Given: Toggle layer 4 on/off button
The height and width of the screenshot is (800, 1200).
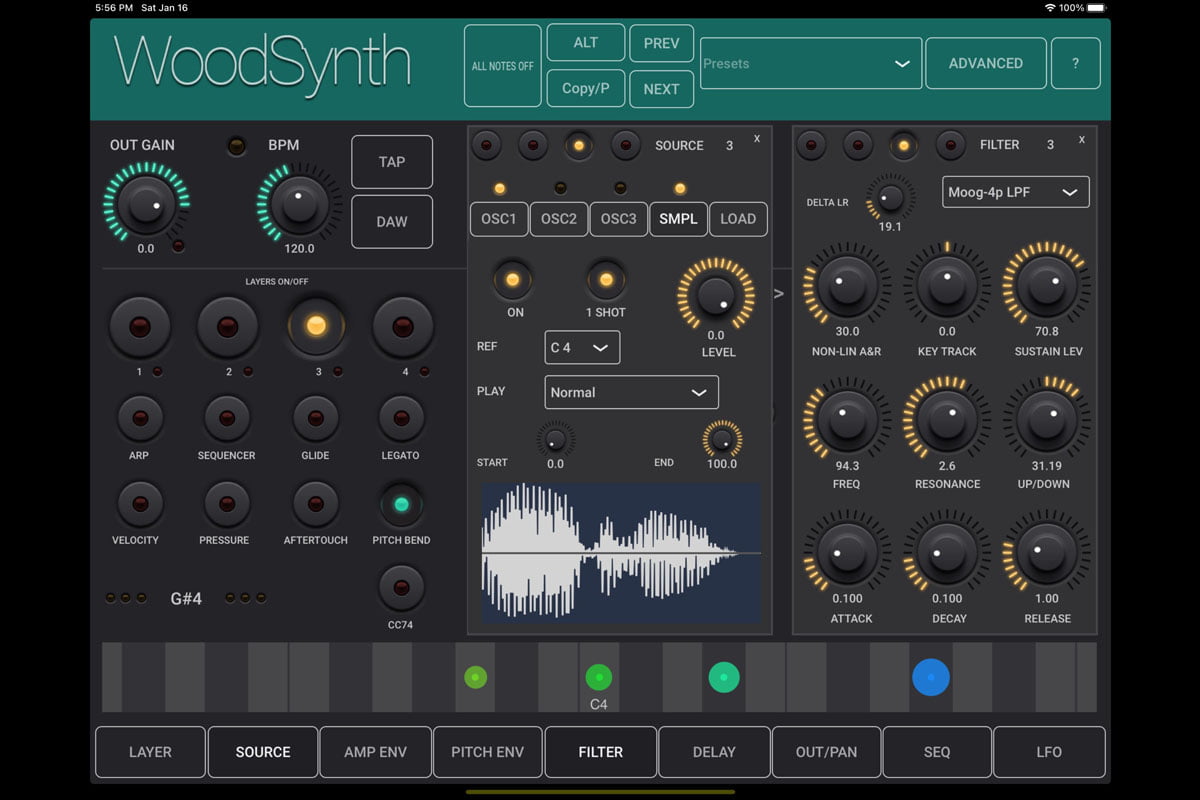Looking at the screenshot, I should tap(403, 326).
